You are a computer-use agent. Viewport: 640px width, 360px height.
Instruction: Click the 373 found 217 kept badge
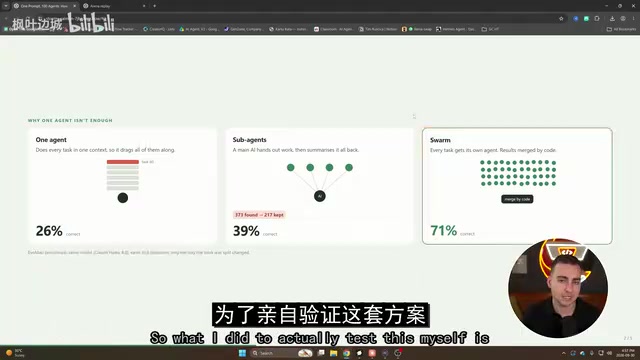point(259,215)
